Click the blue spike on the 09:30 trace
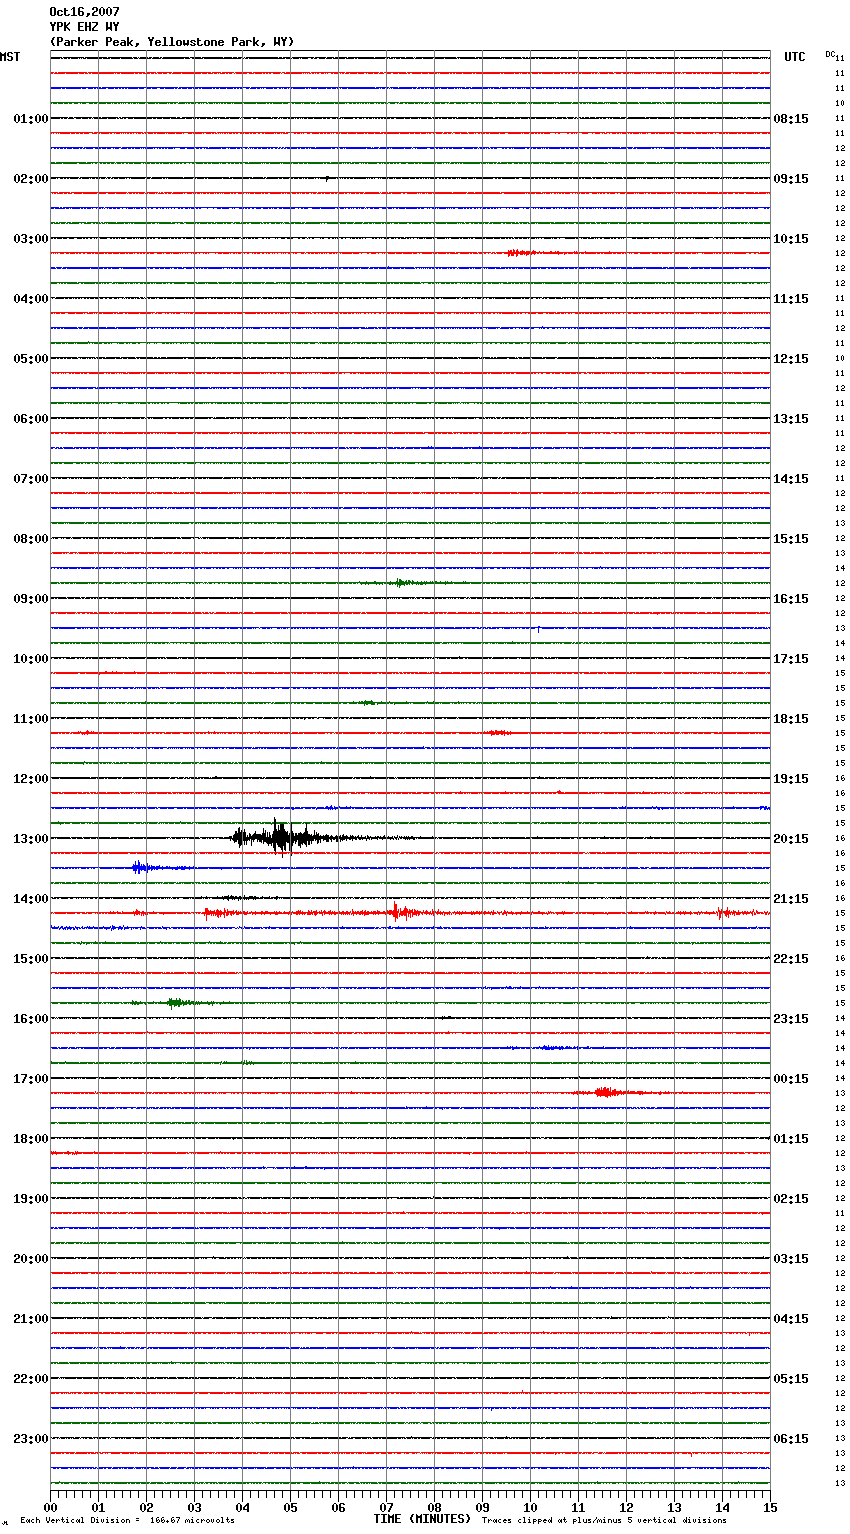 (538, 629)
